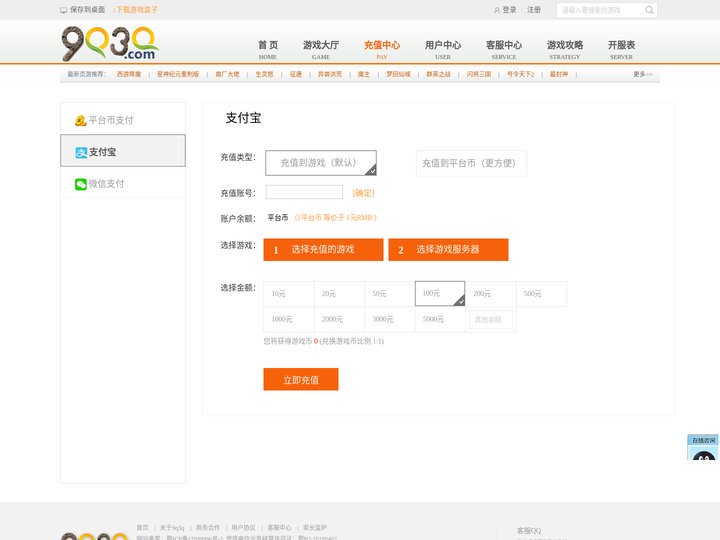This screenshot has height=540, width=720.
Task: Select the 50元 amount option
Action: pos(390,293)
